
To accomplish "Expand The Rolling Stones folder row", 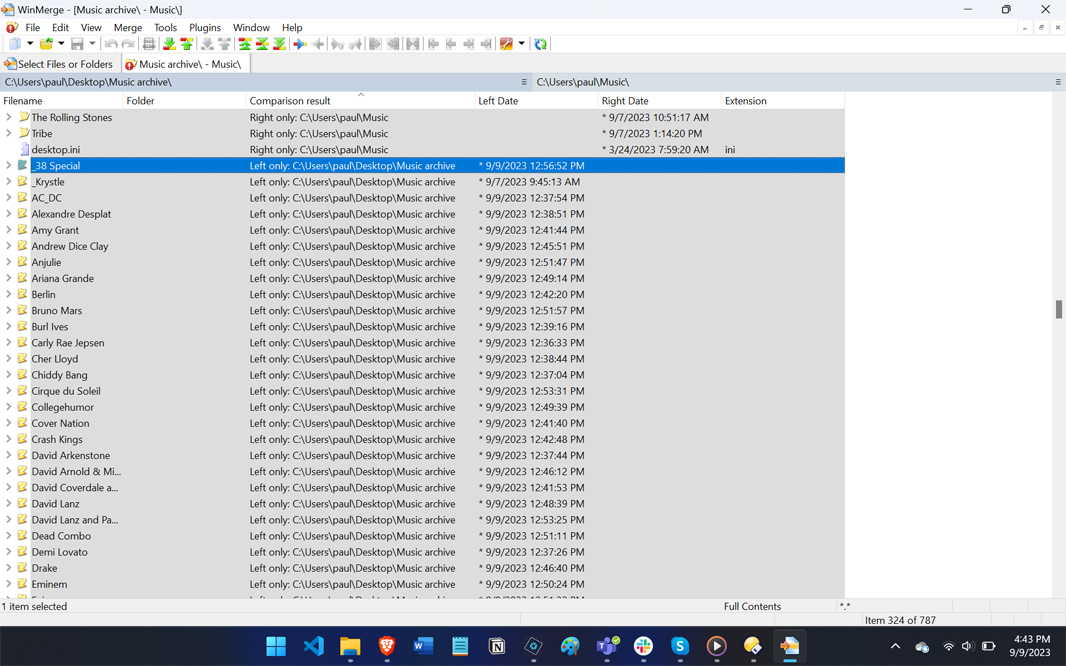I will pyautogui.click(x=8, y=117).
